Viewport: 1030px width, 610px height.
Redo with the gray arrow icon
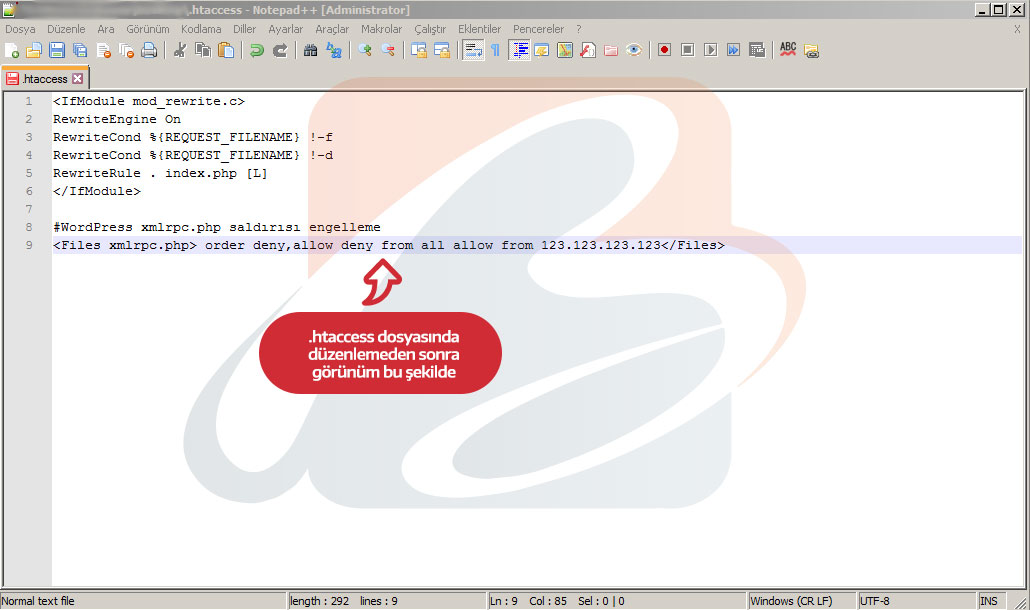point(279,51)
